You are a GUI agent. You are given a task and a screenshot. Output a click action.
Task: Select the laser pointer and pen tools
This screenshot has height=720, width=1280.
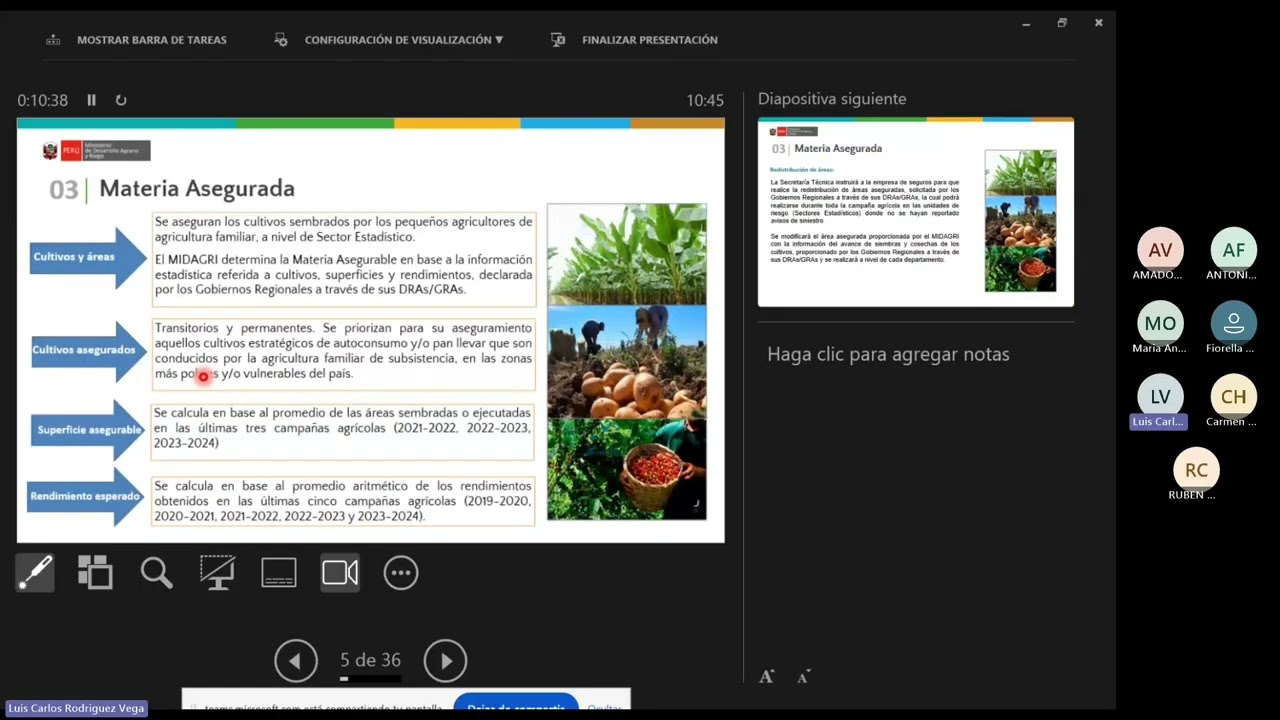pos(35,572)
